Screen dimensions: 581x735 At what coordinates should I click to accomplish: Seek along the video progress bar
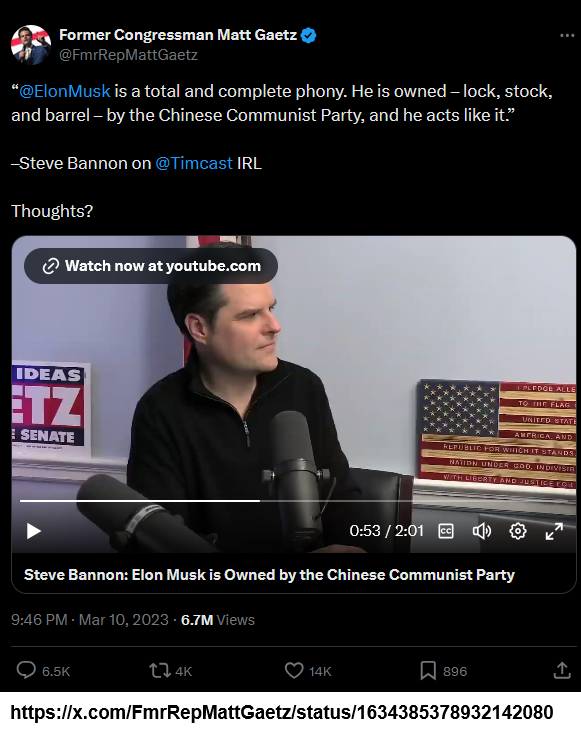tap(293, 501)
